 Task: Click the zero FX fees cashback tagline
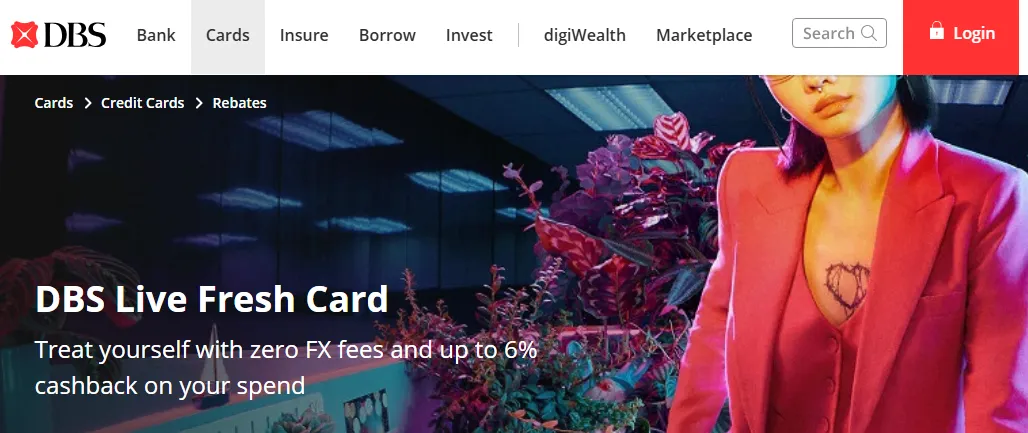tap(286, 367)
